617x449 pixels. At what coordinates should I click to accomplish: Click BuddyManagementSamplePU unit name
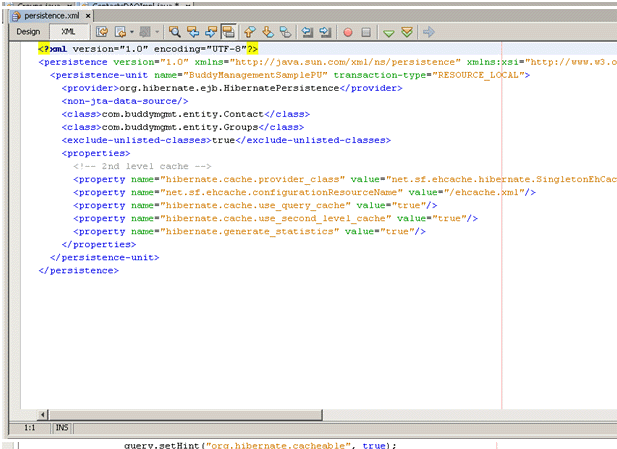click(x=258, y=75)
